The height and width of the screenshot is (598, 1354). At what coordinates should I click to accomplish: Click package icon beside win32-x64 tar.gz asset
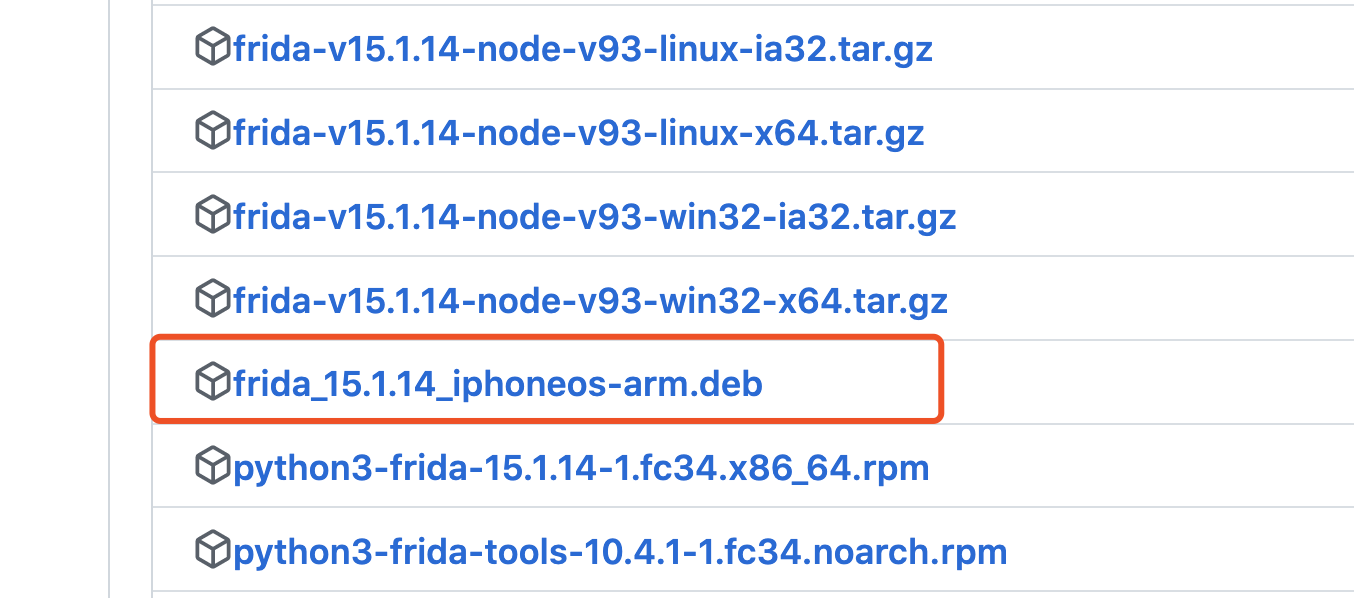coord(212,299)
